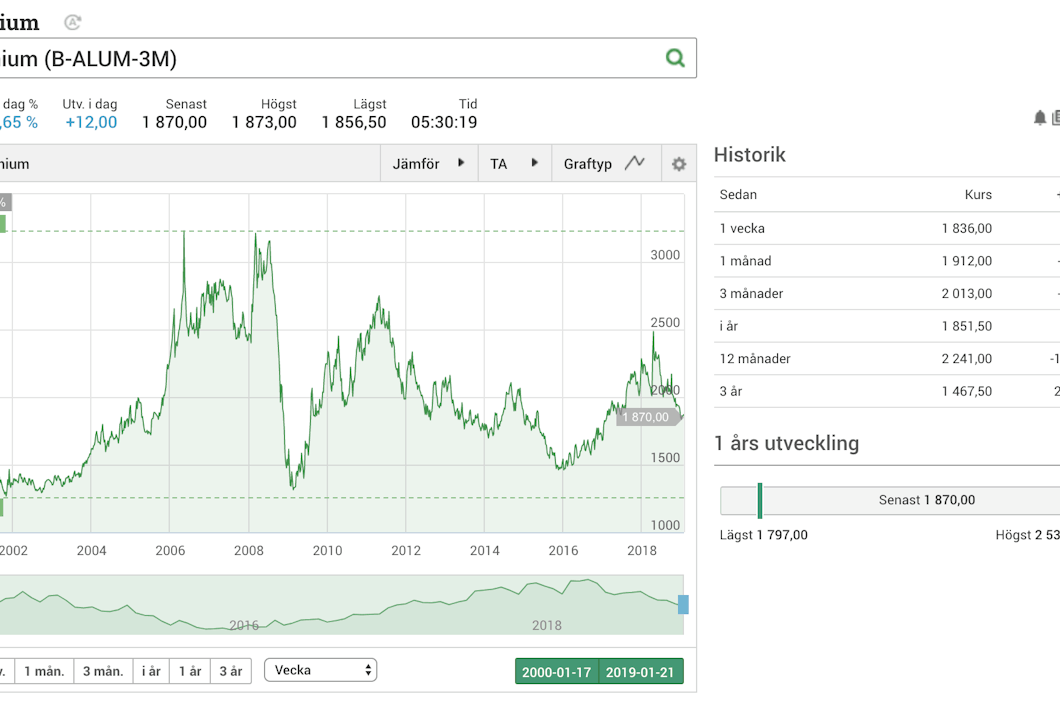The width and height of the screenshot is (1060, 706).
Task: Open the TA dropdown menu
Action: pyautogui.click(x=514, y=164)
